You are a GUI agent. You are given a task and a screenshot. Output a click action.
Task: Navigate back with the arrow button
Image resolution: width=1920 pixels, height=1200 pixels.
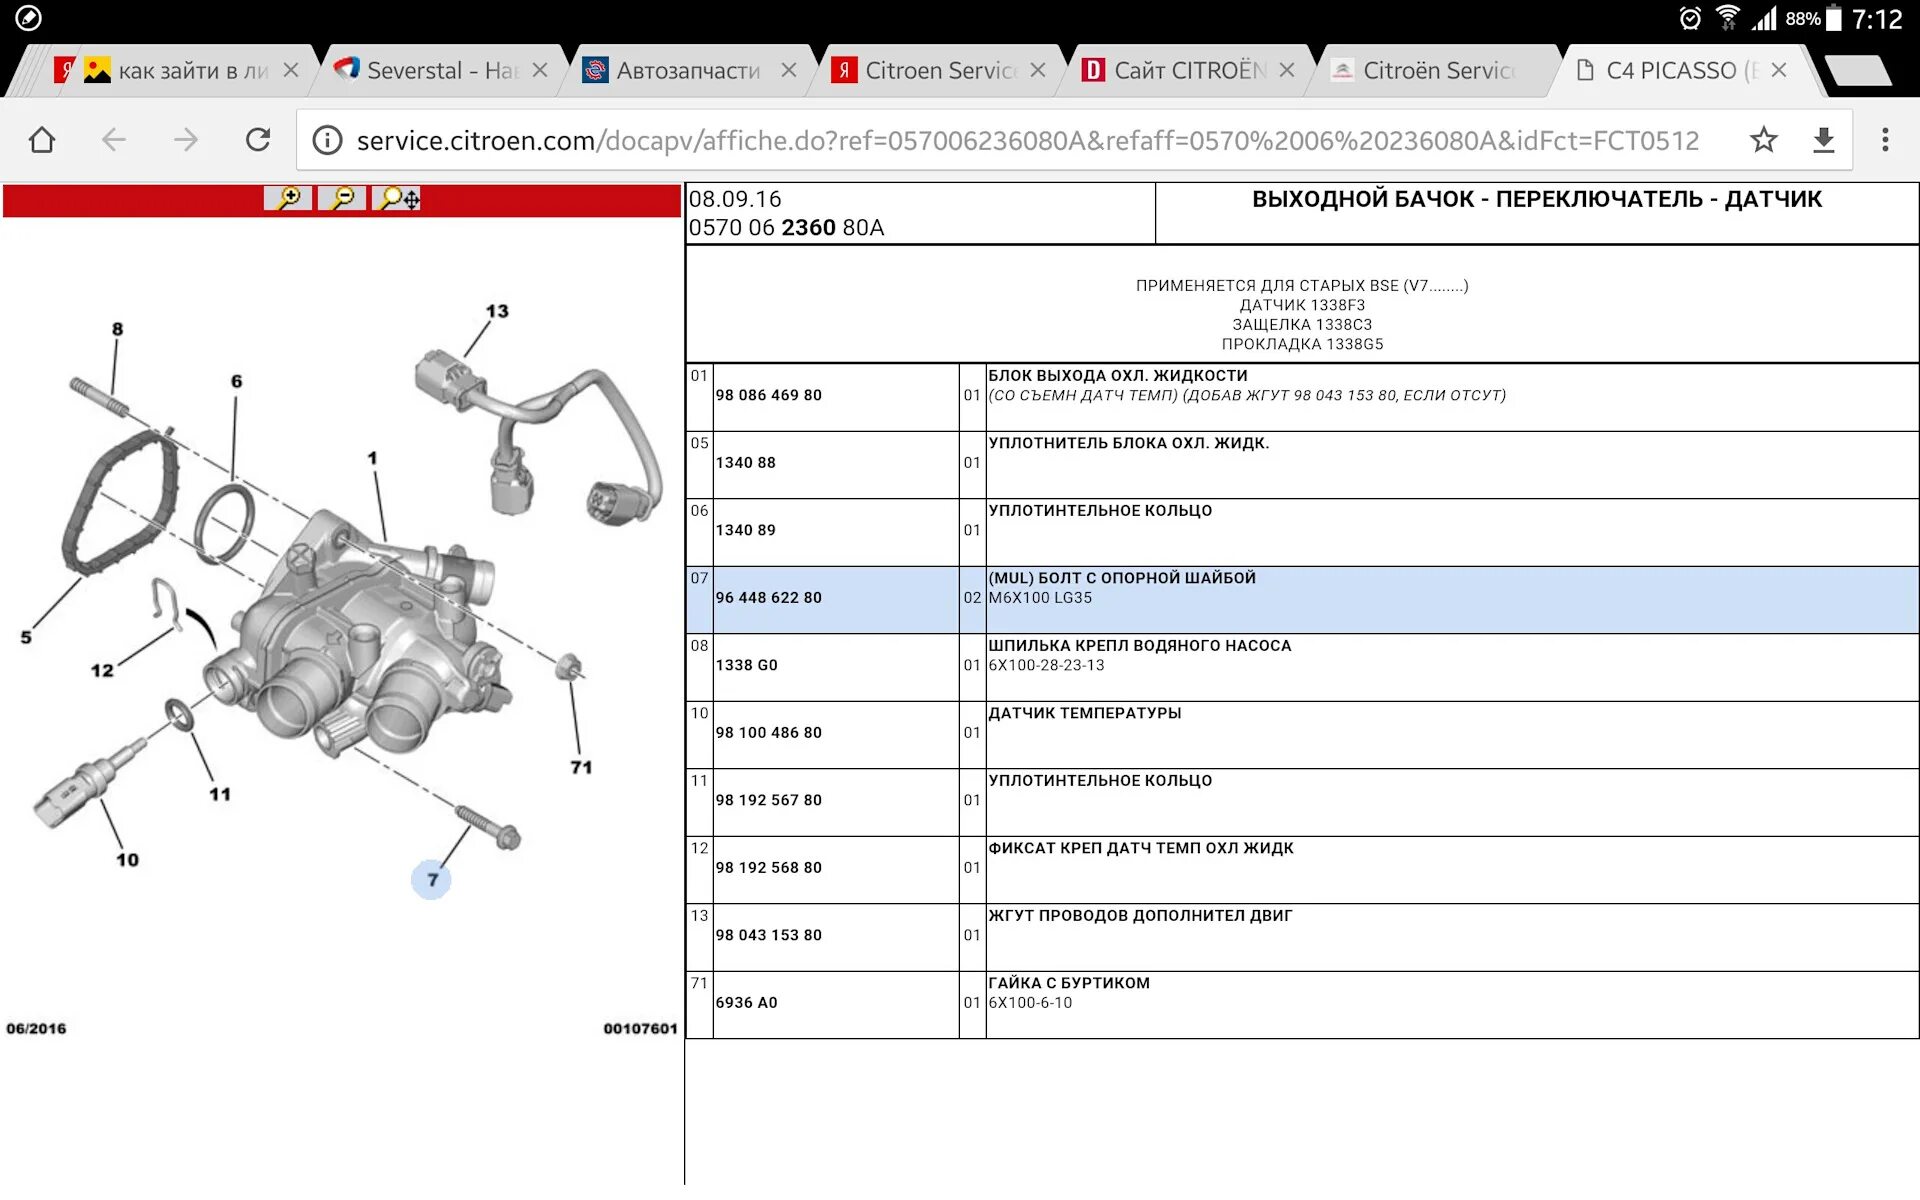tap(114, 140)
